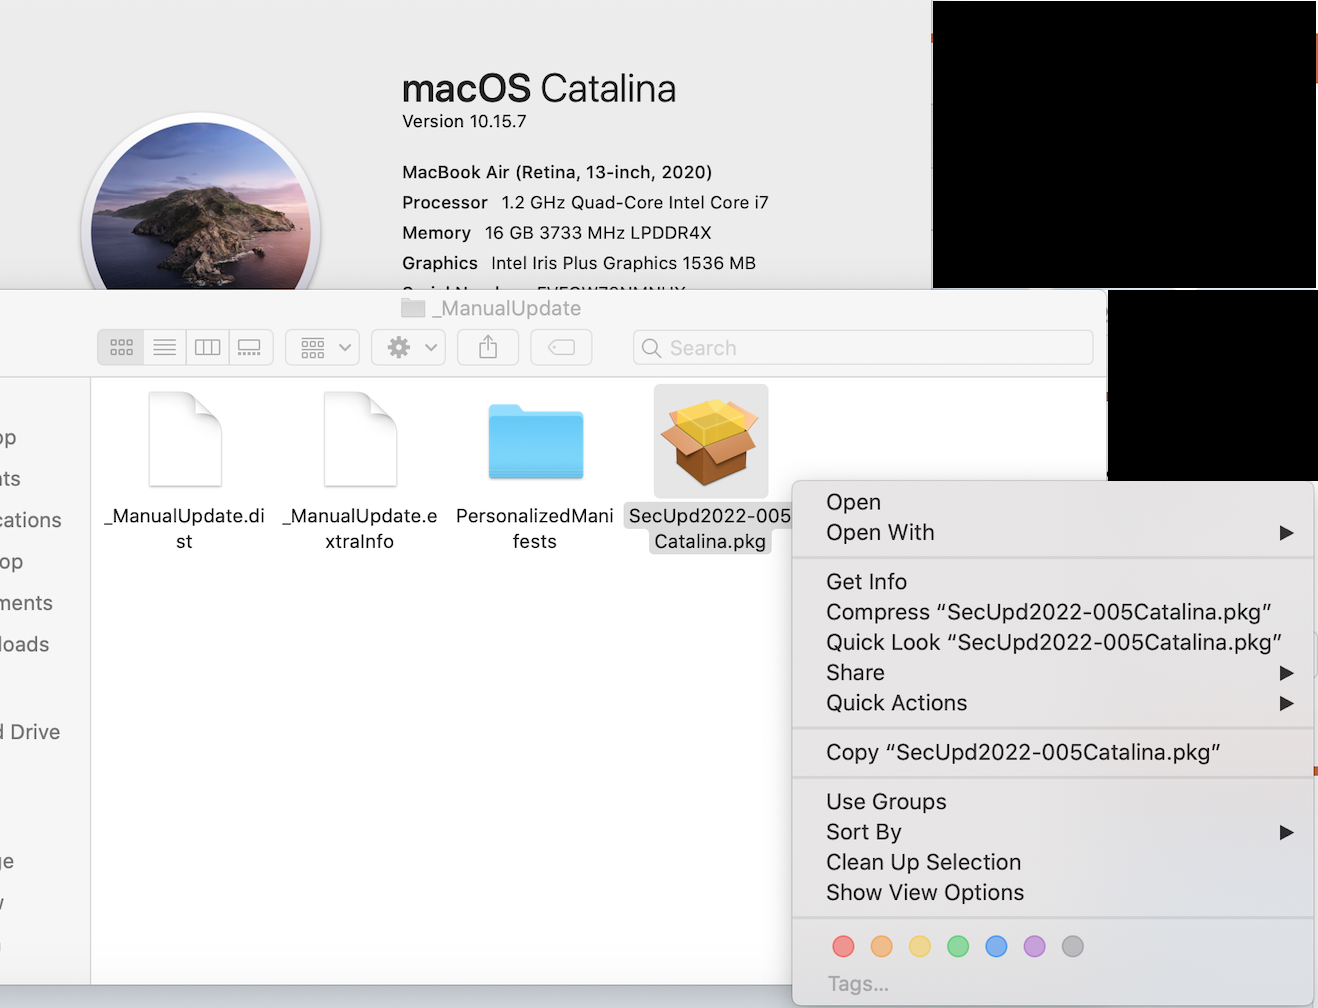Click the SecUpd2022-005Catalina.pkg file name label
The image size is (1318, 1008).
point(710,528)
